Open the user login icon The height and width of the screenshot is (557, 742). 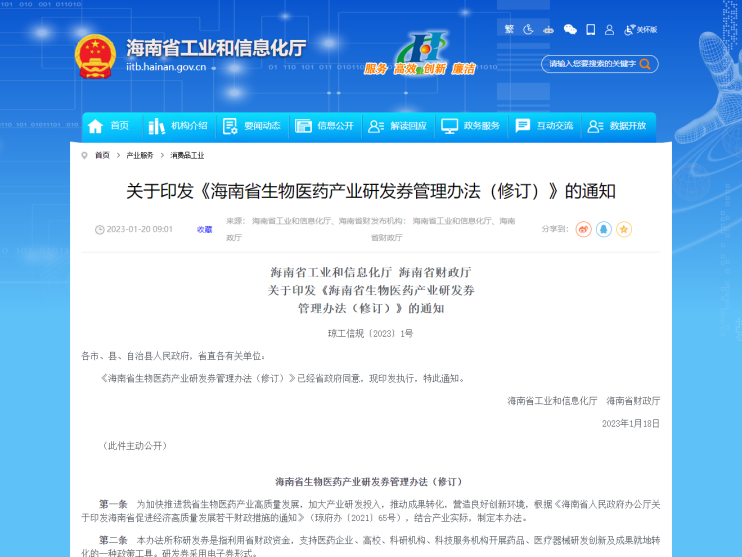[610, 30]
